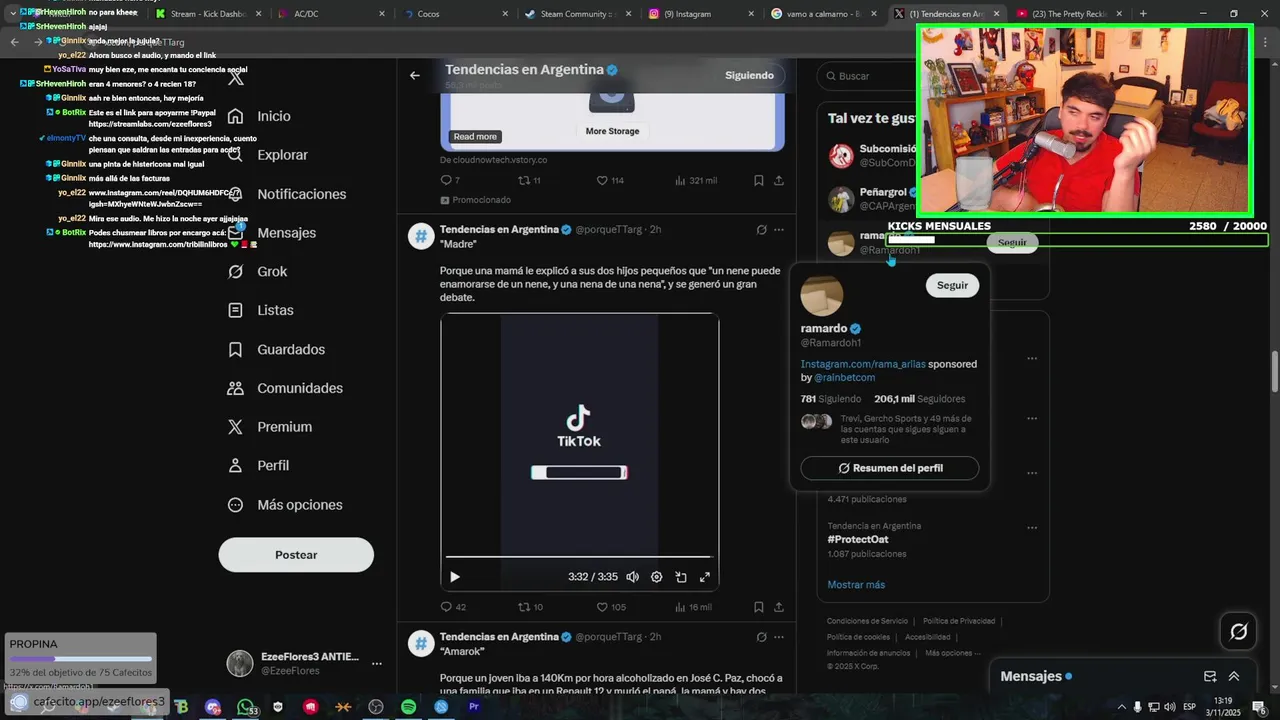Open a new browser tab
The image size is (1280, 720).
(x=1143, y=14)
